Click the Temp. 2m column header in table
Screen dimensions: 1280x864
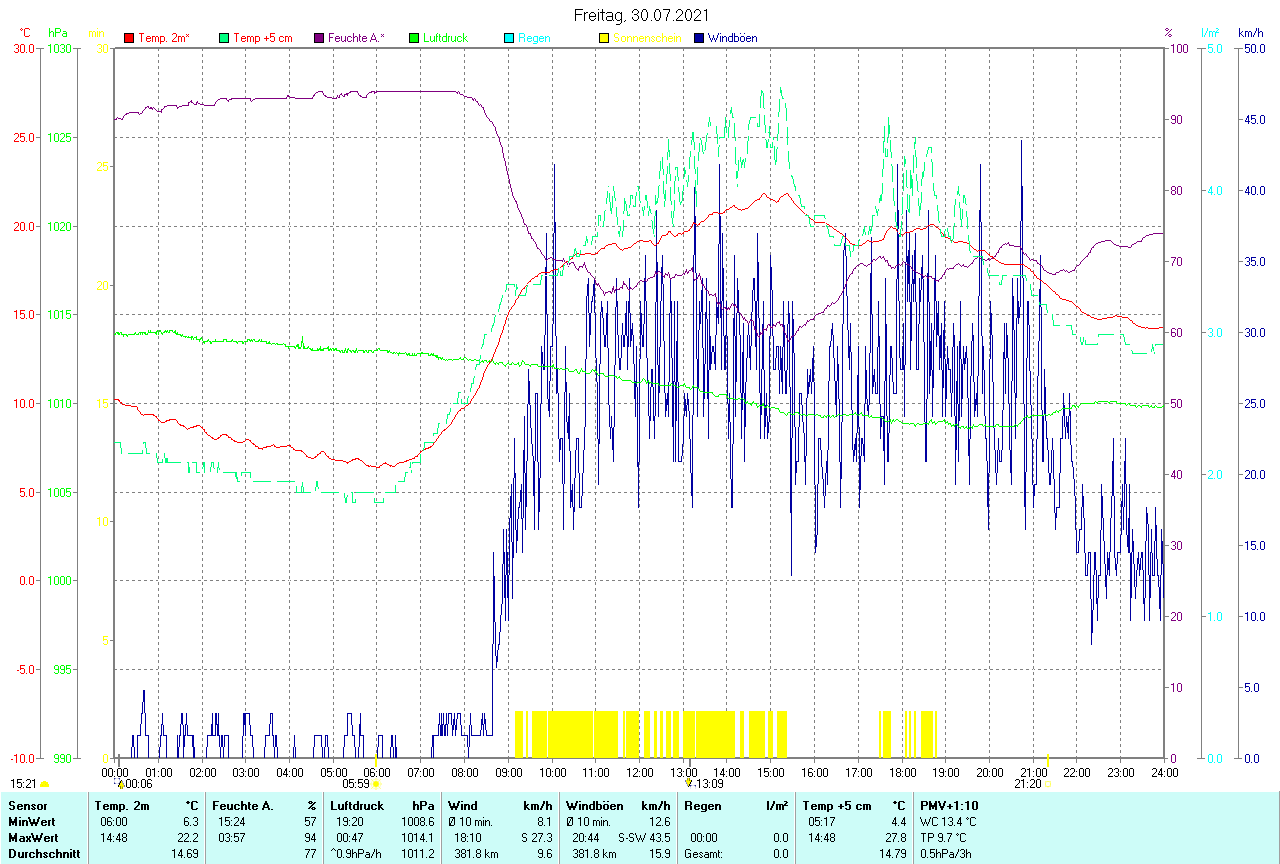pyautogui.click(x=122, y=806)
